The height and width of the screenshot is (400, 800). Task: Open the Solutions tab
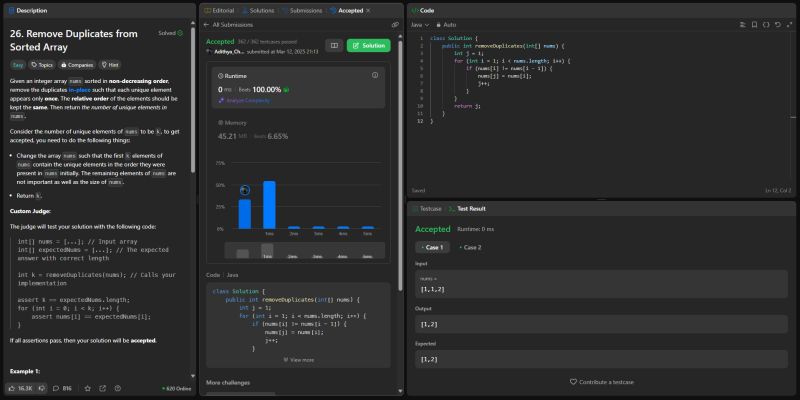coord(258,10)
